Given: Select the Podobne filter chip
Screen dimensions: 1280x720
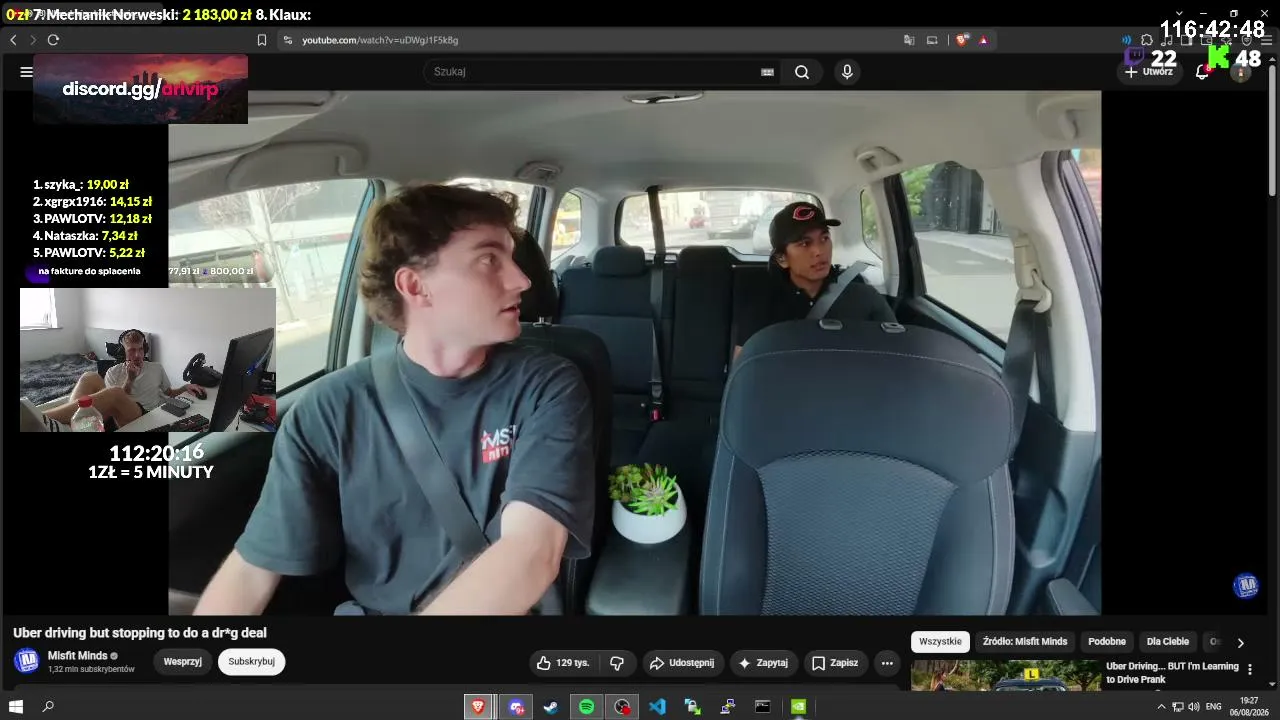Looking at the screenshot, I should pos(1107,642).
